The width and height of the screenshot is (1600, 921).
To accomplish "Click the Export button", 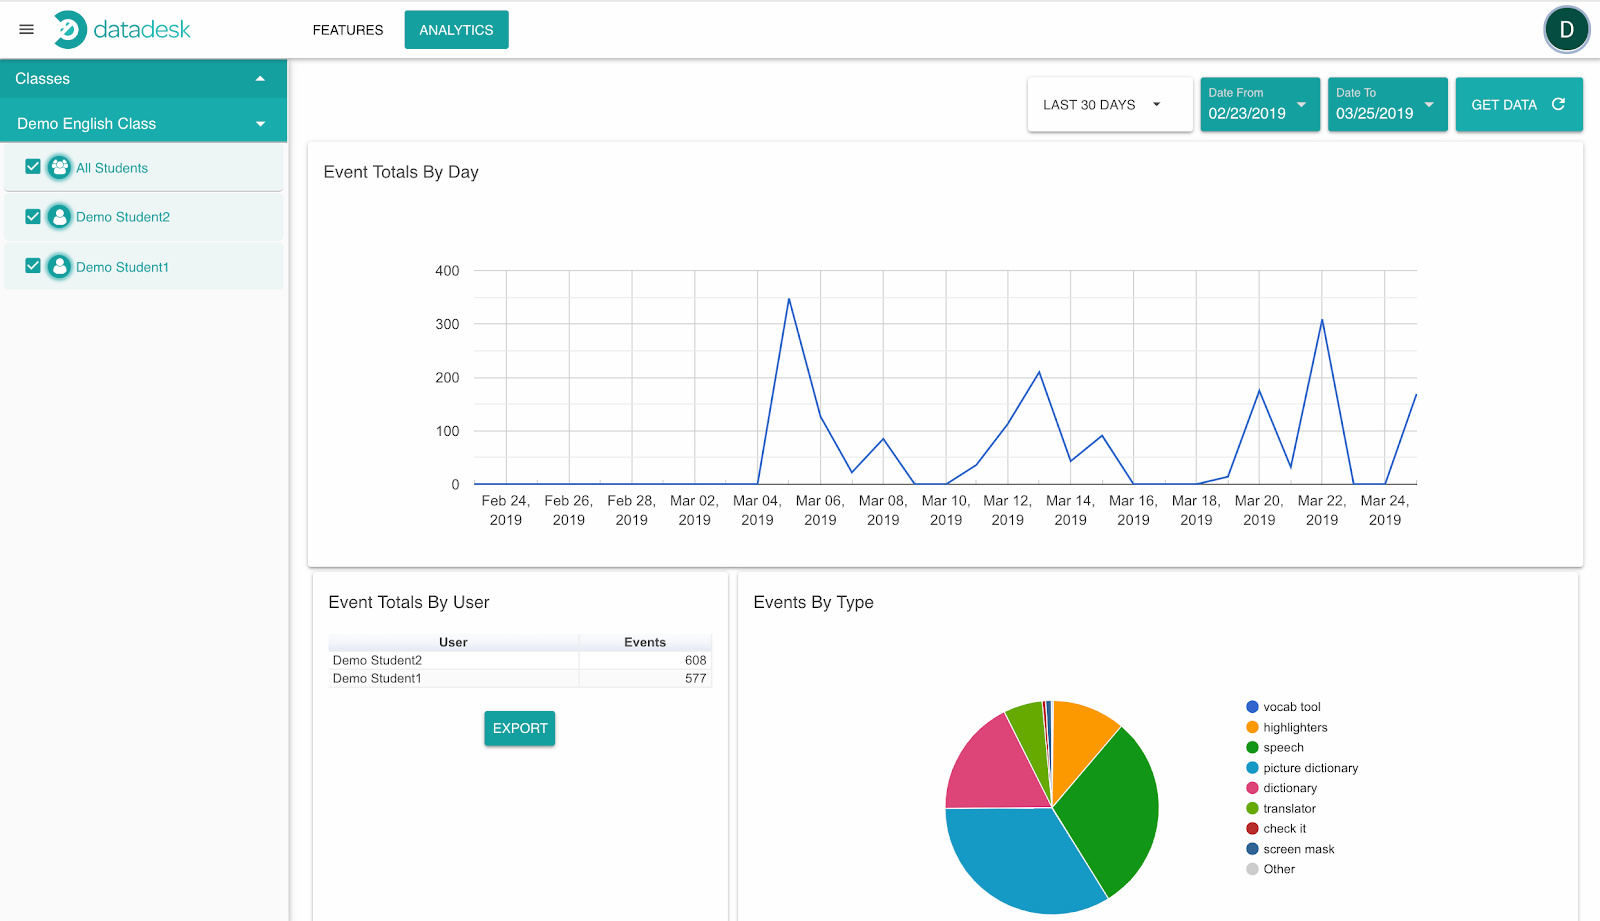I will tap(520, 728).
